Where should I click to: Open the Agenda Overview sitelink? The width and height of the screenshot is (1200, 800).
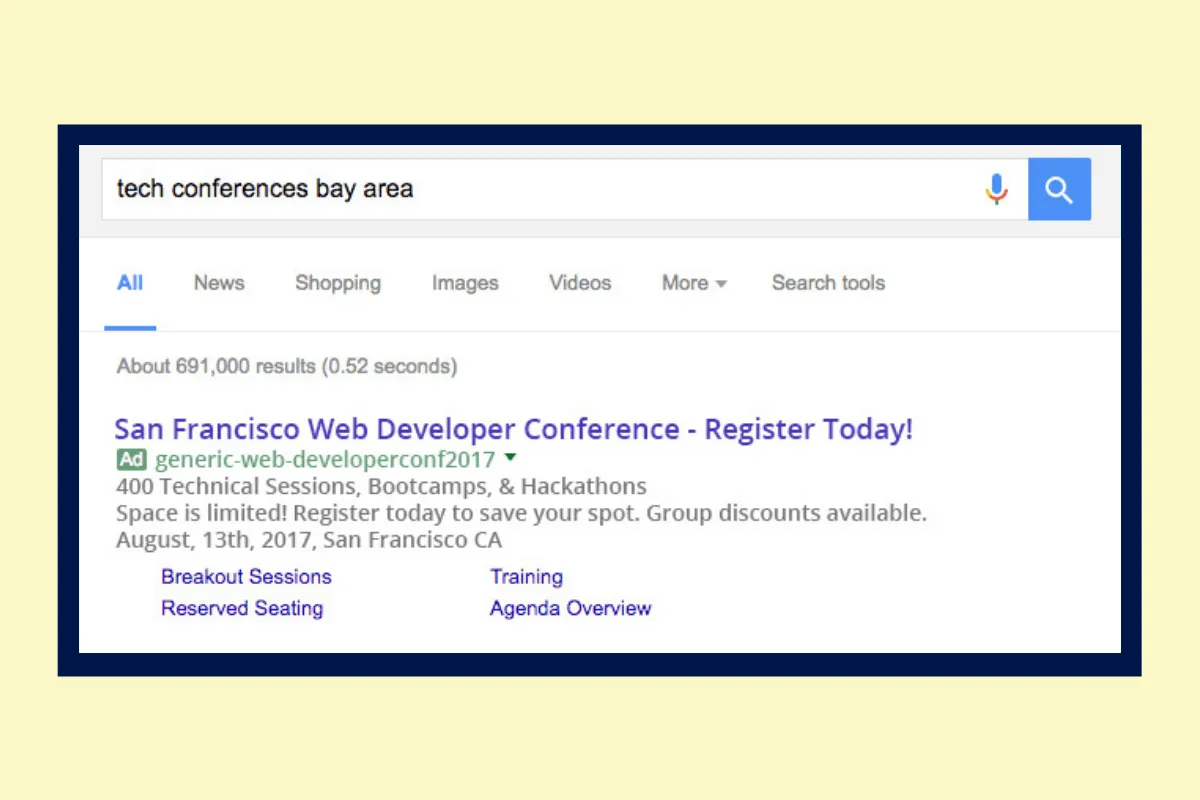pyautogui.click(x=570, y=608)
